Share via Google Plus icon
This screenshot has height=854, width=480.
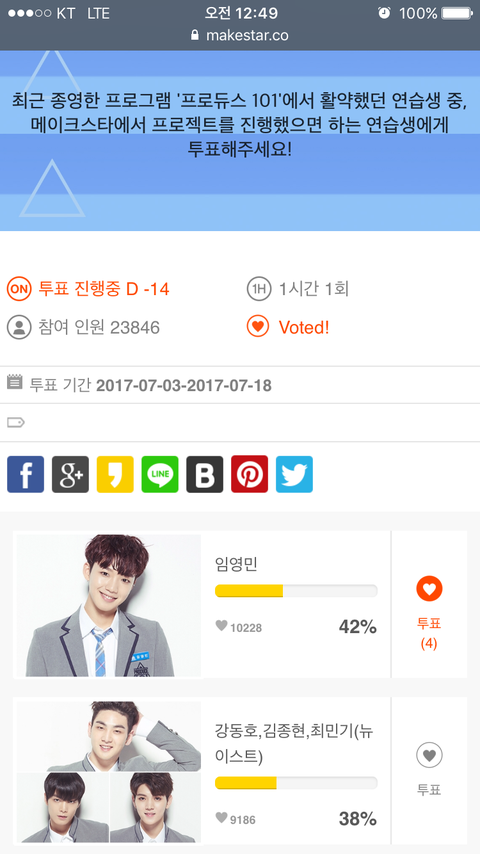(70, 474)
